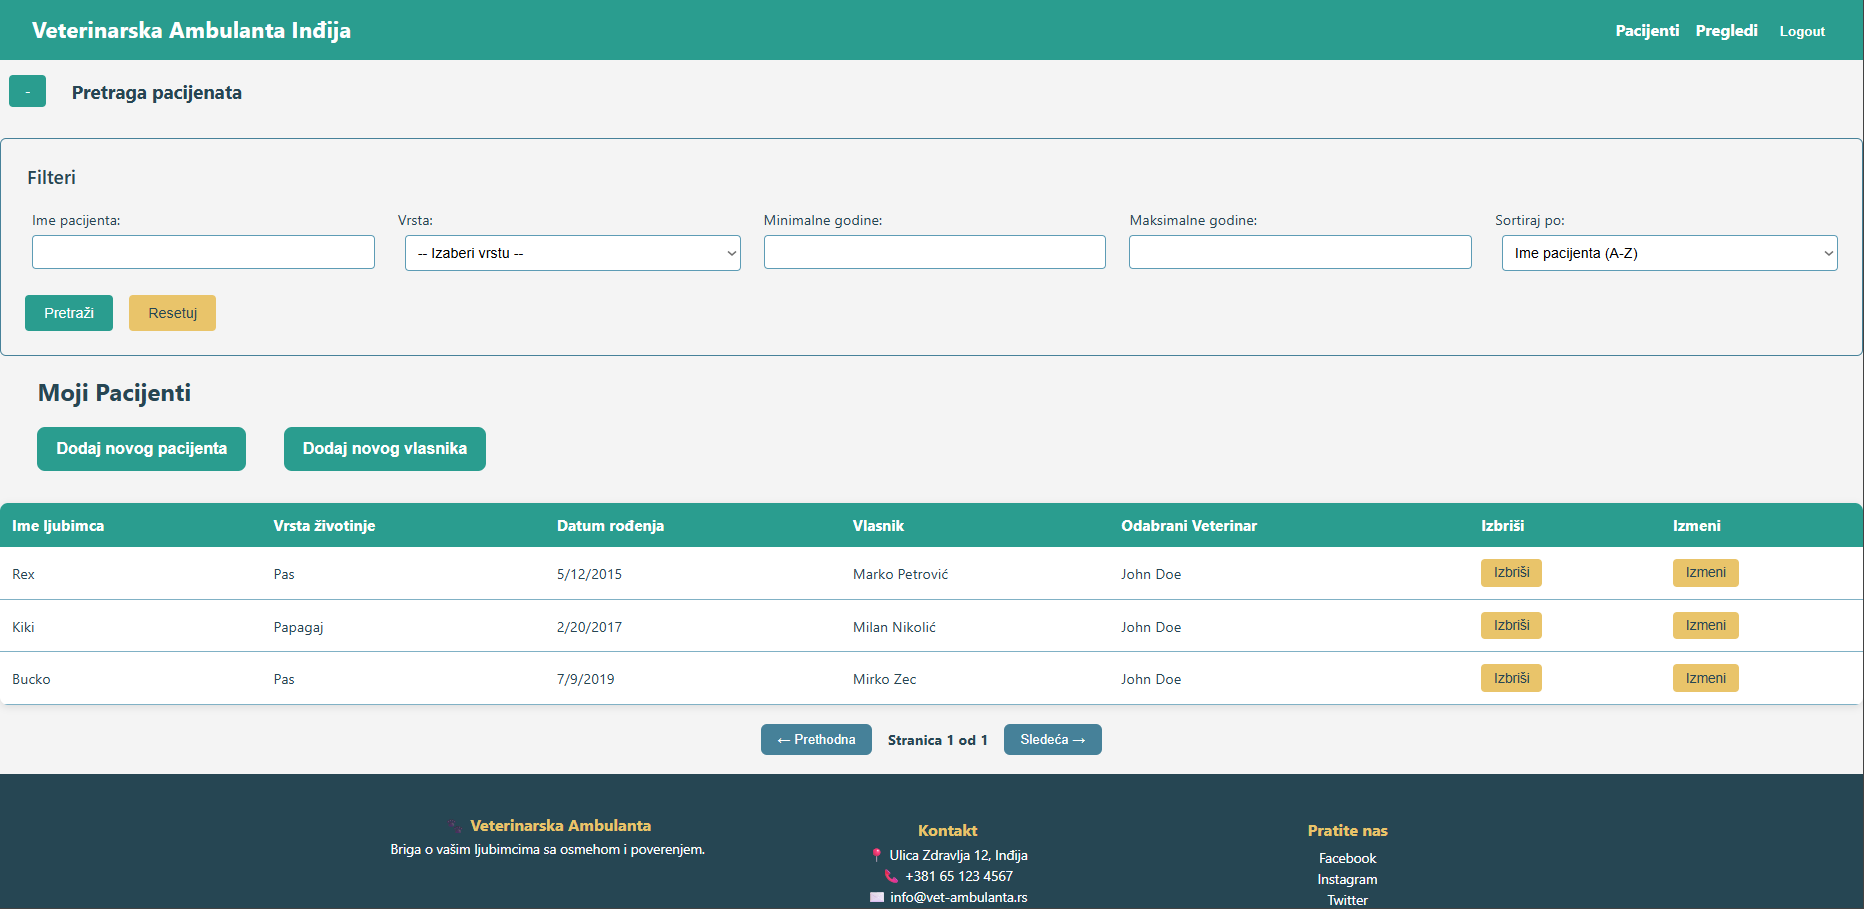Click John Doe in Kiki's row
Viewport: 1864px width, 909px height.
1151,628
